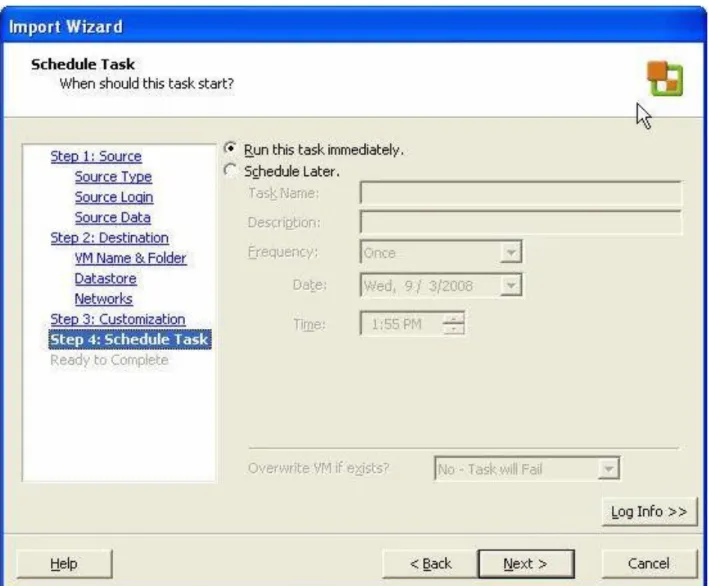Screen dimensions: 710x586
Task: Select Step 4: Schedule Task item
Action: (130, 340)
